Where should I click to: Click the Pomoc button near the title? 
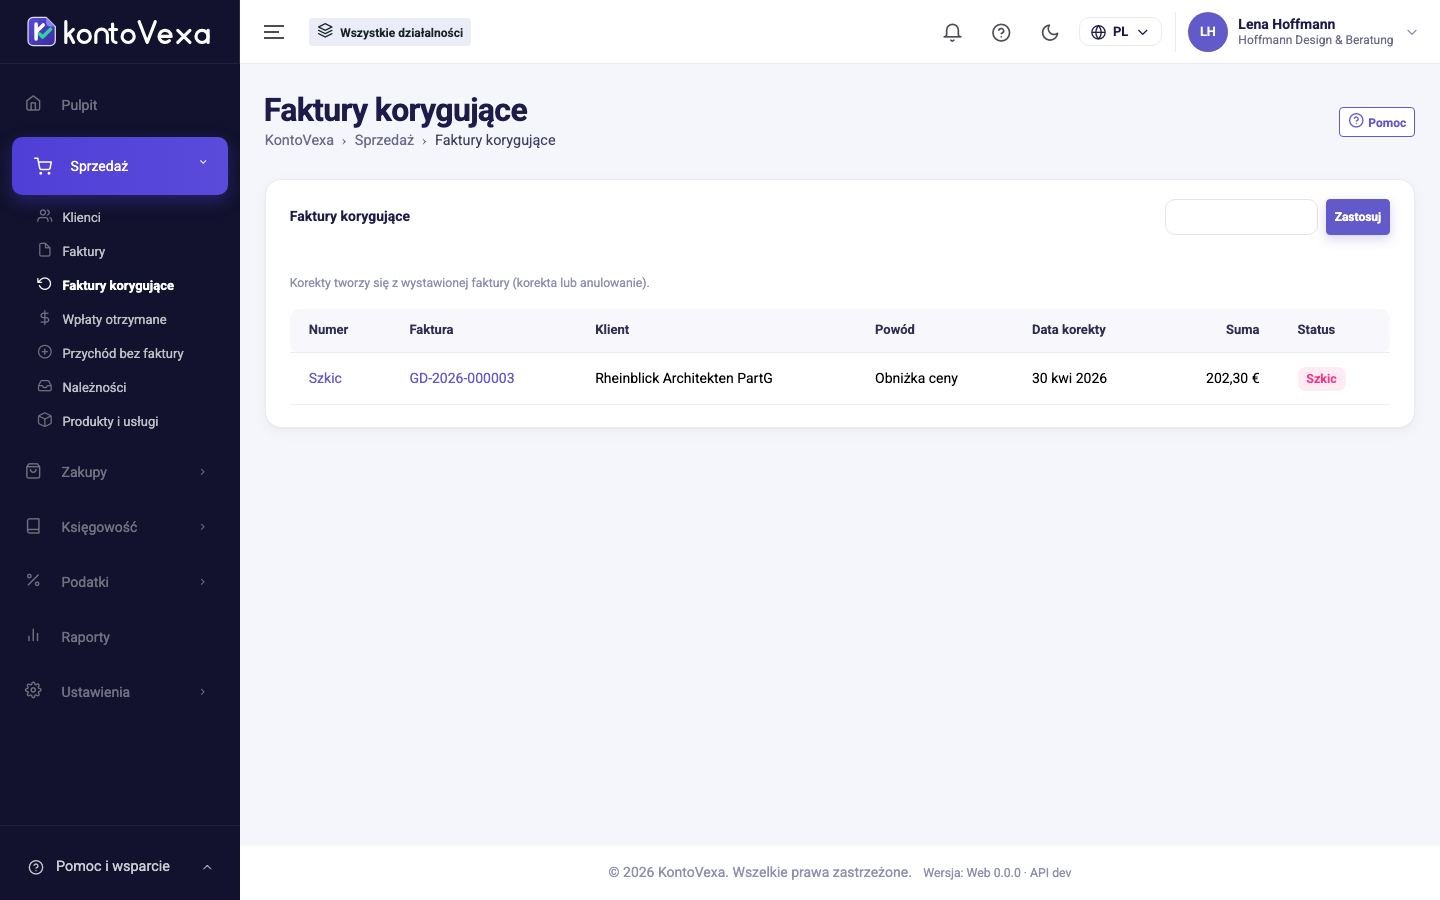(x=1376, y=122)
